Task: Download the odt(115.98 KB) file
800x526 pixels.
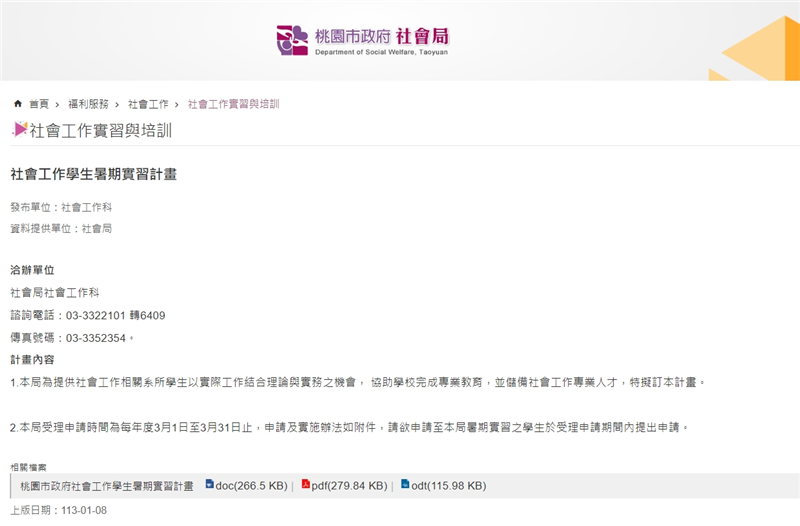Action: tap(448, 486)
